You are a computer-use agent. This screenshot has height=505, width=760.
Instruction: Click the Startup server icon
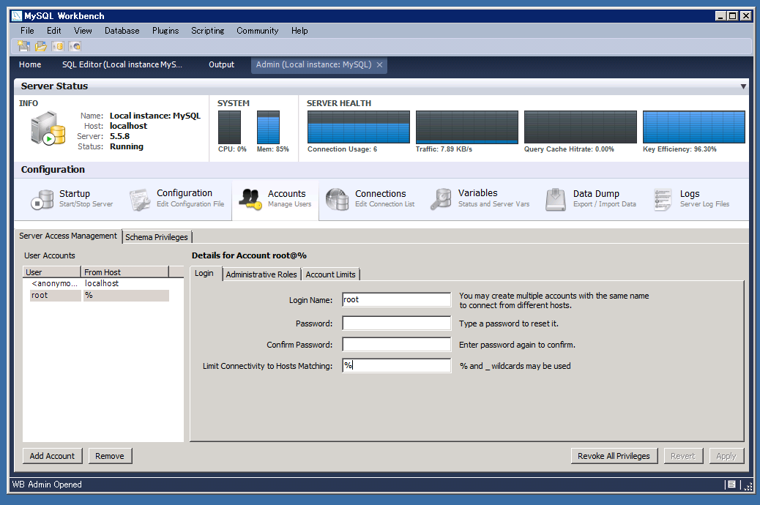click(42, 199)
